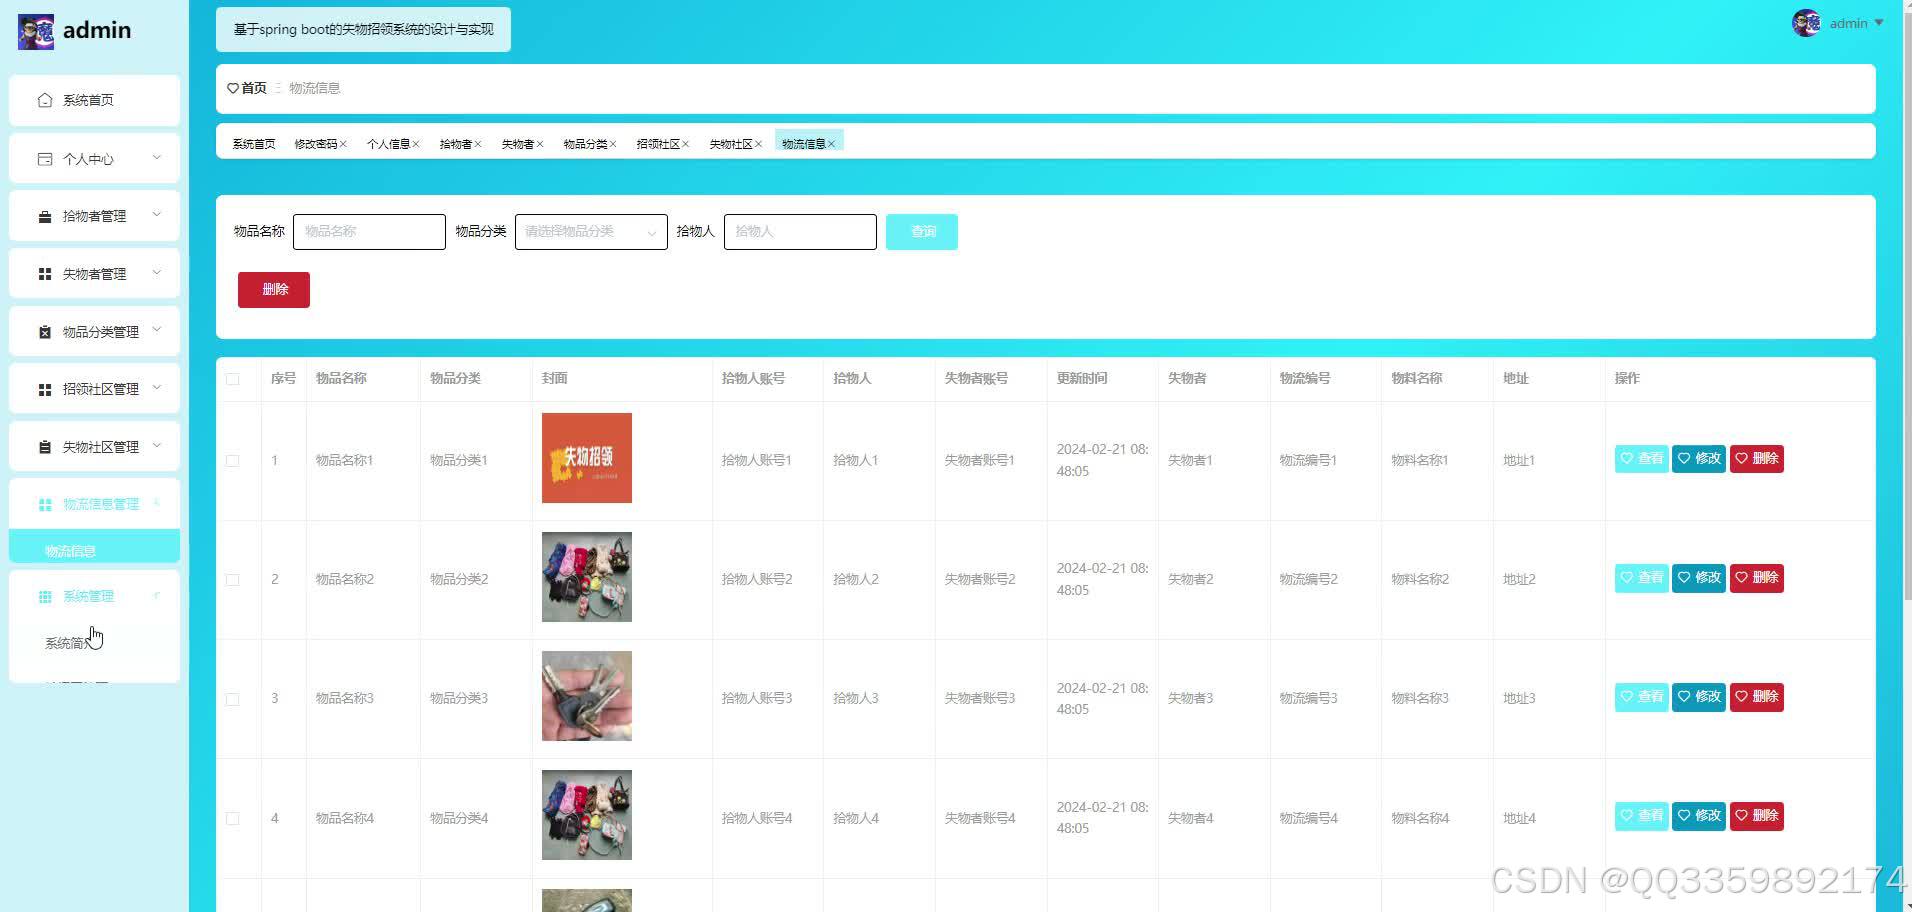The height and width of the screenshot is (912, 1912).
Task: Click the 失物者管理 grid icon
Action: [44, 274]
